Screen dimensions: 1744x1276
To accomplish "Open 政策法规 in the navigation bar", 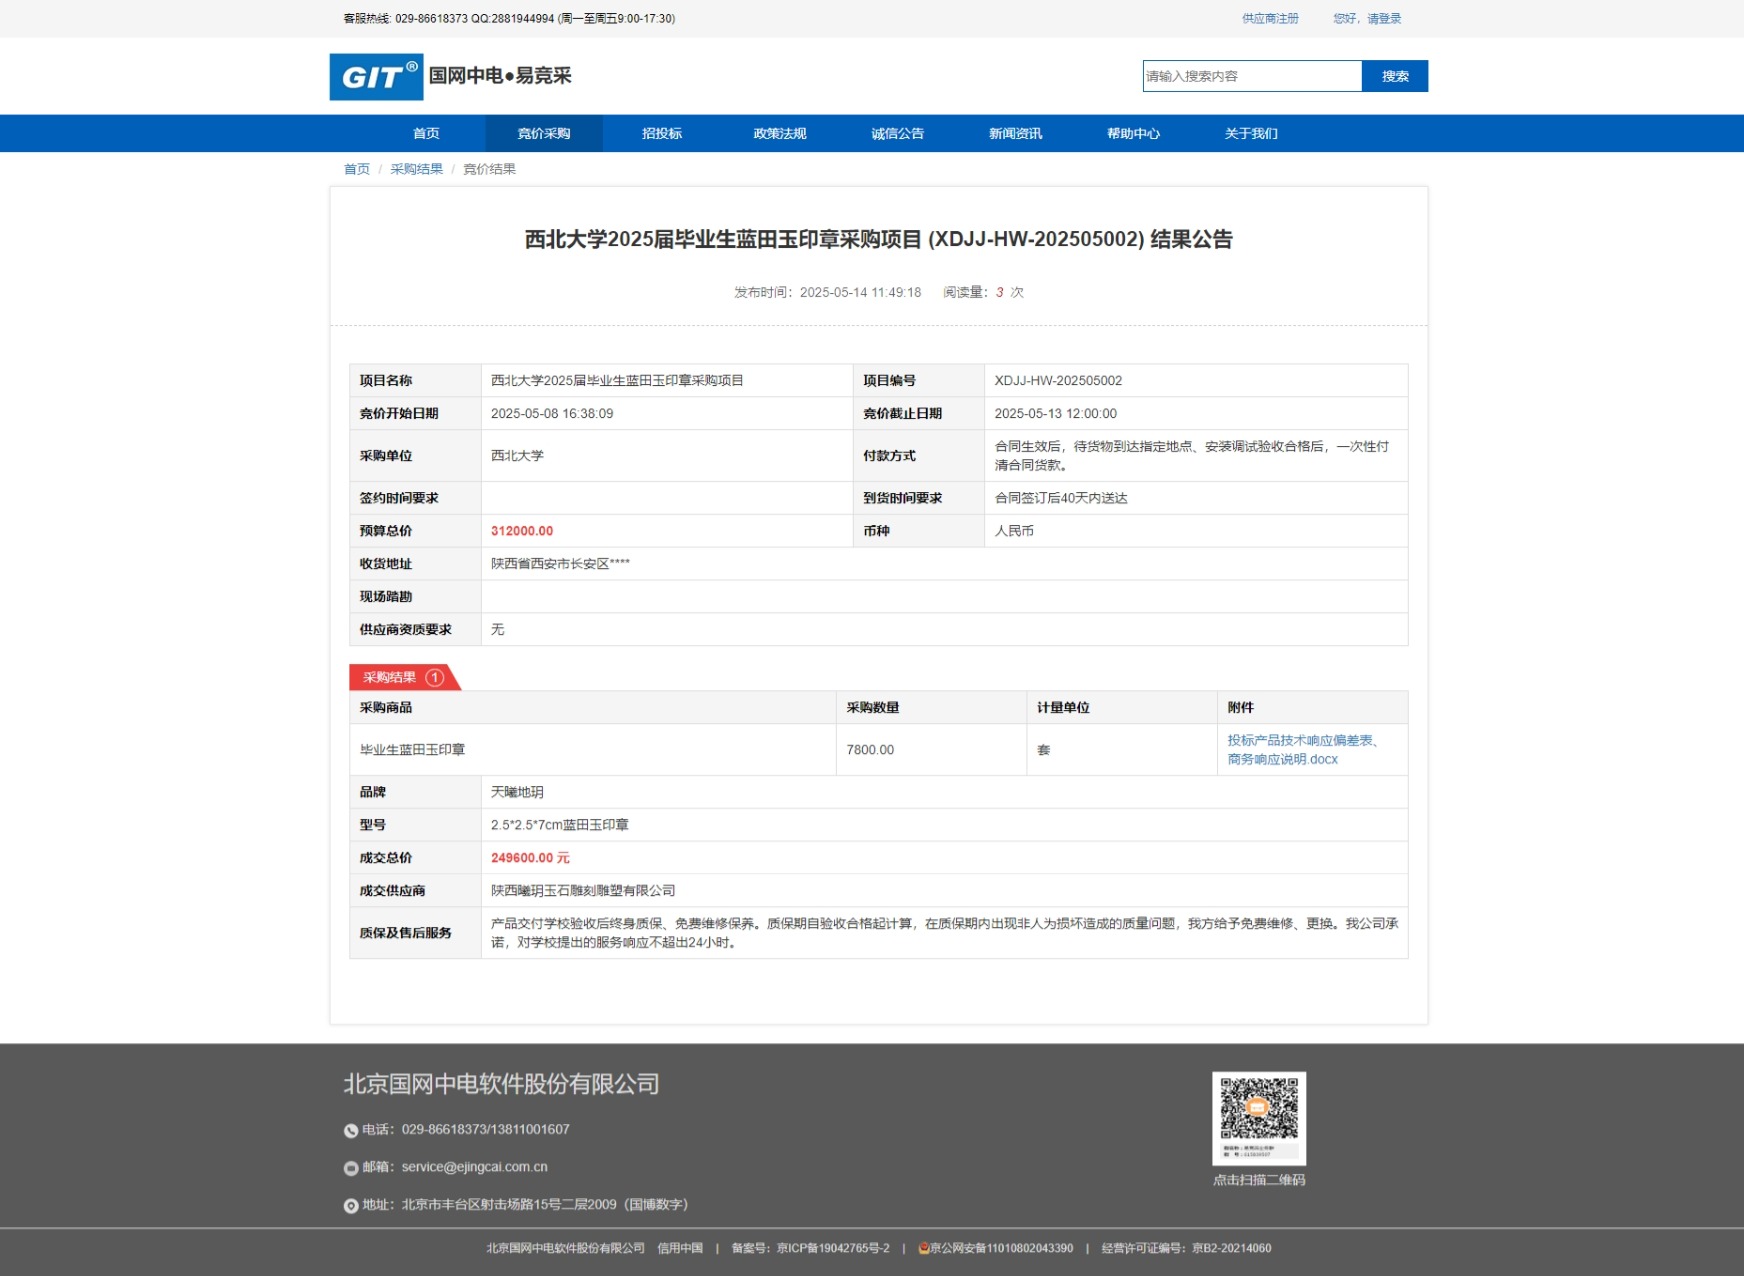I will pyautogui.click(x=780, y=134).
